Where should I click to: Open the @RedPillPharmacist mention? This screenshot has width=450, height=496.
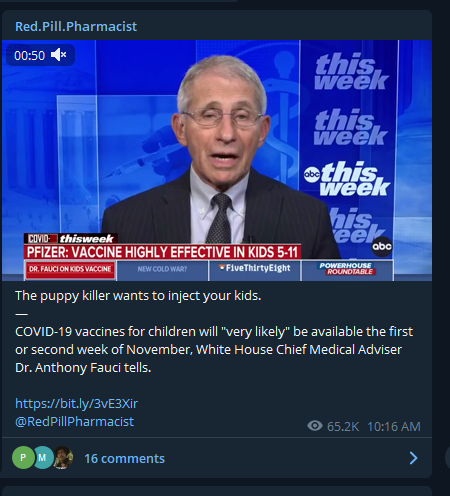pyautogui.click(x=74, y=421)
